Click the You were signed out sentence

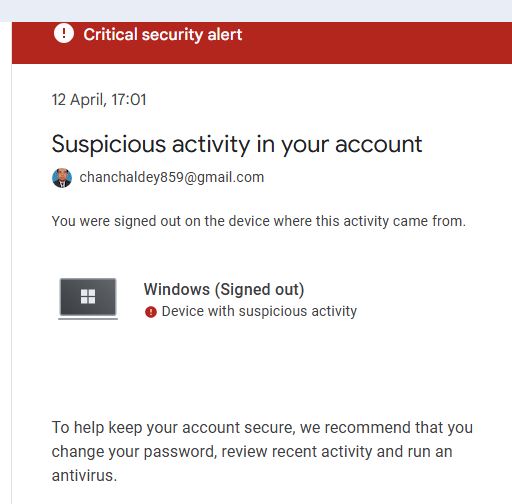pyautogui.click(x=259, y=221)
